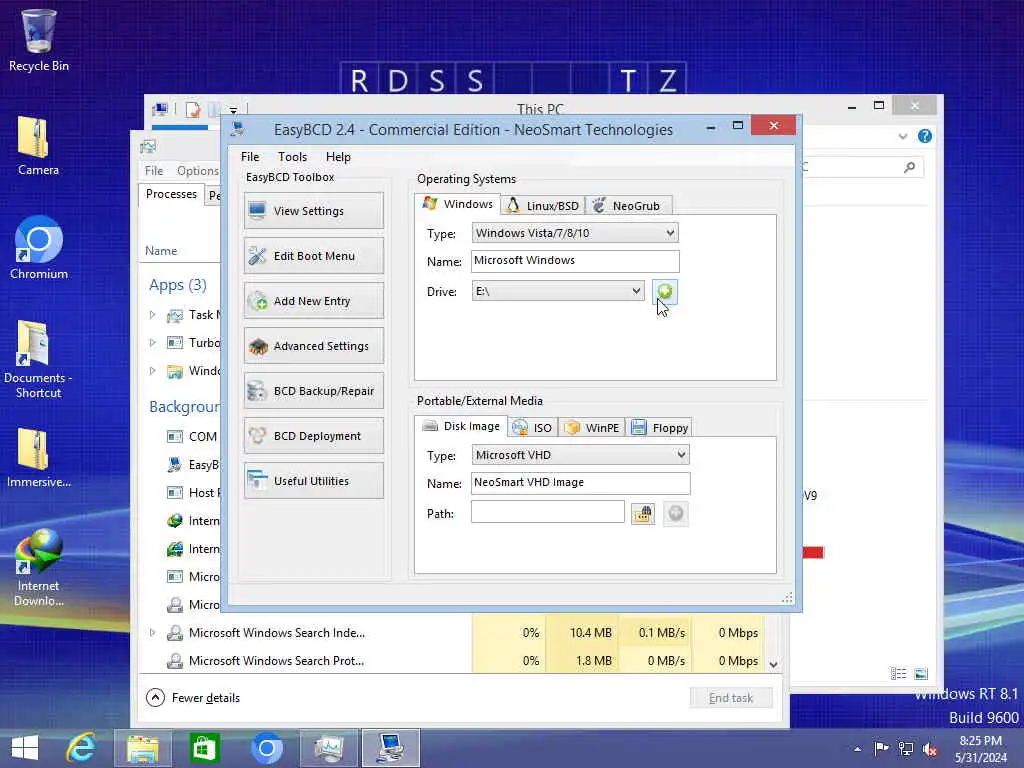This screenshot has height=768, width=1024.
Task: Click the Windows Start button
Action: pyautogui.click(x=25, y=748)
